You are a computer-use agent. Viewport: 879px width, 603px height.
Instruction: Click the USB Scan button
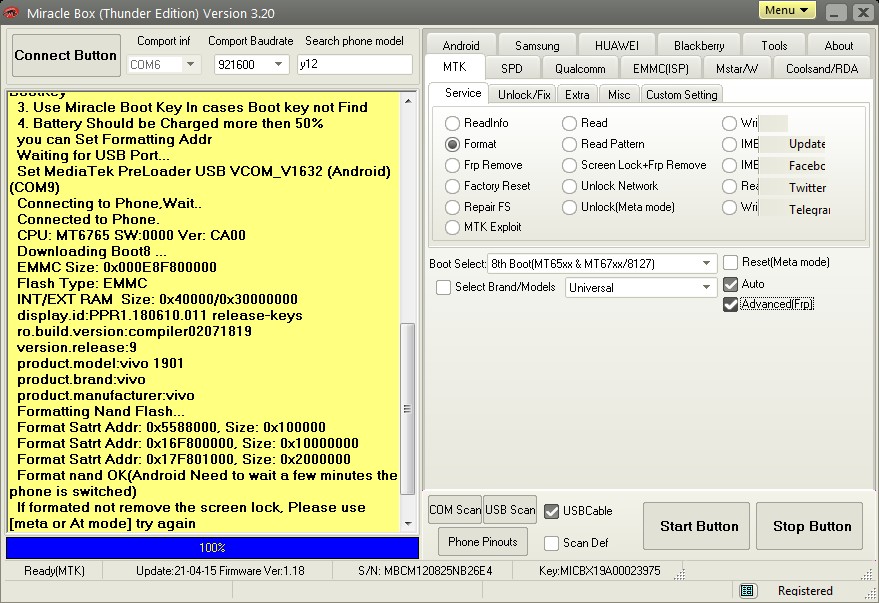[x=510, y=509]
